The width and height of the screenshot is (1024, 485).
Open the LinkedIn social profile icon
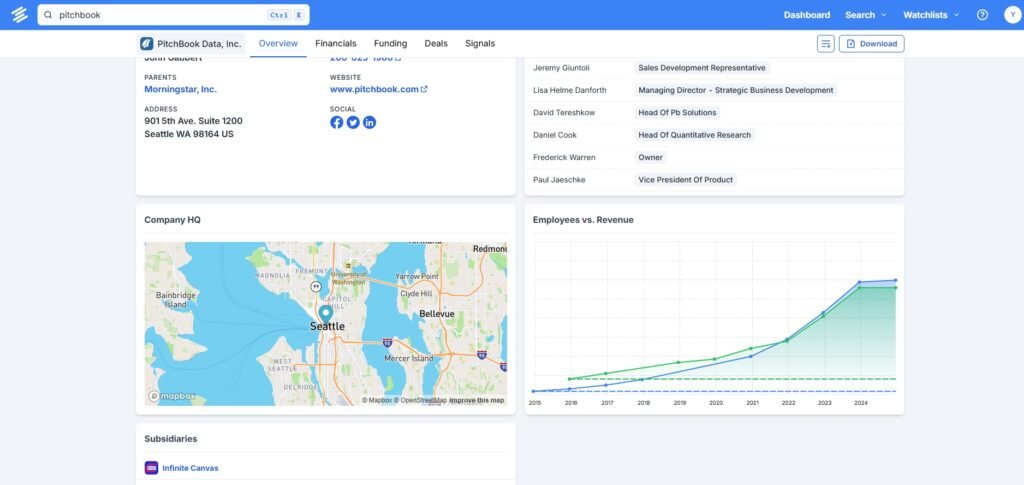369,122
